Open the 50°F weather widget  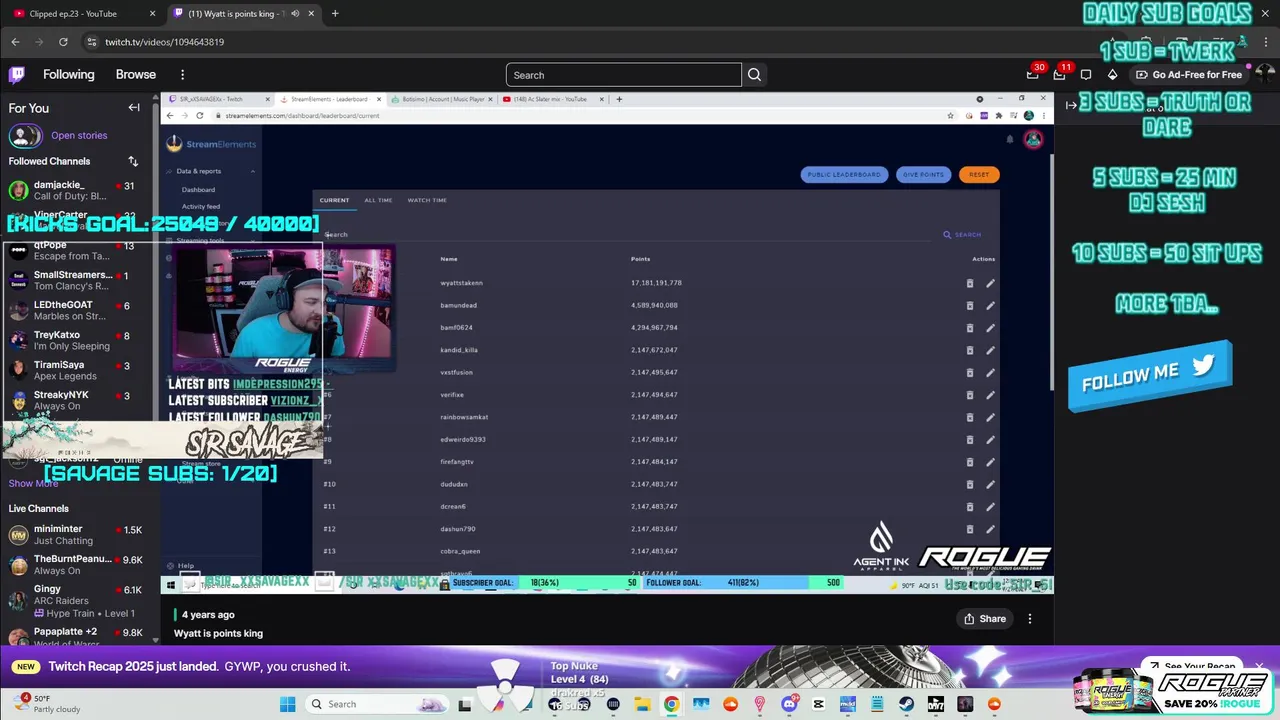point(45,704)
